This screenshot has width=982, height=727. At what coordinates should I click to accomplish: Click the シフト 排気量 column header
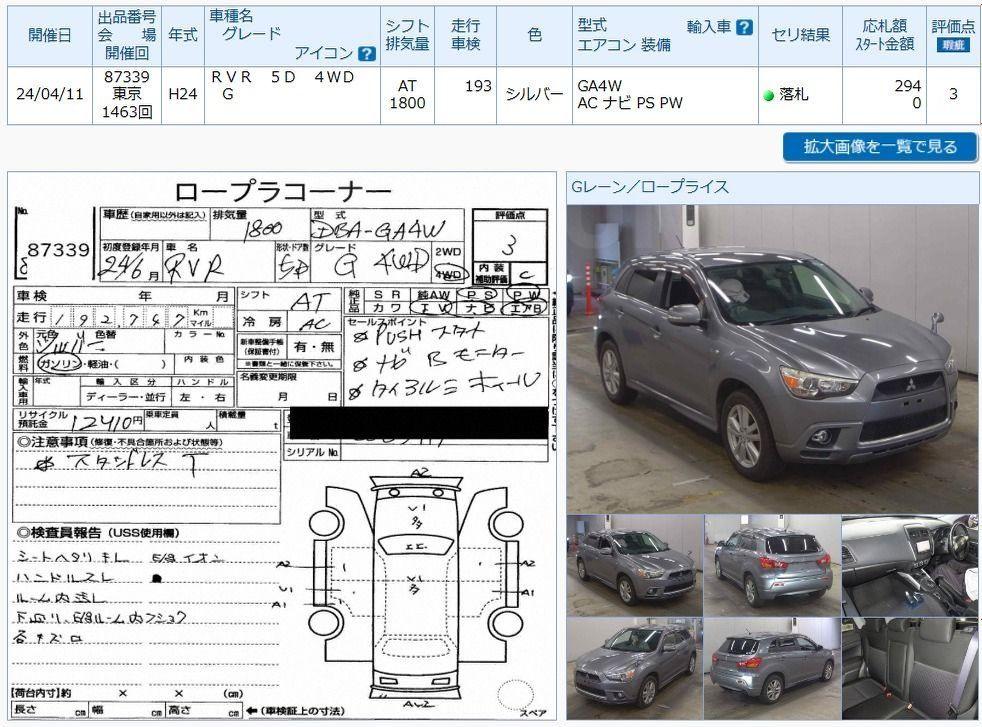coord(407,36)
